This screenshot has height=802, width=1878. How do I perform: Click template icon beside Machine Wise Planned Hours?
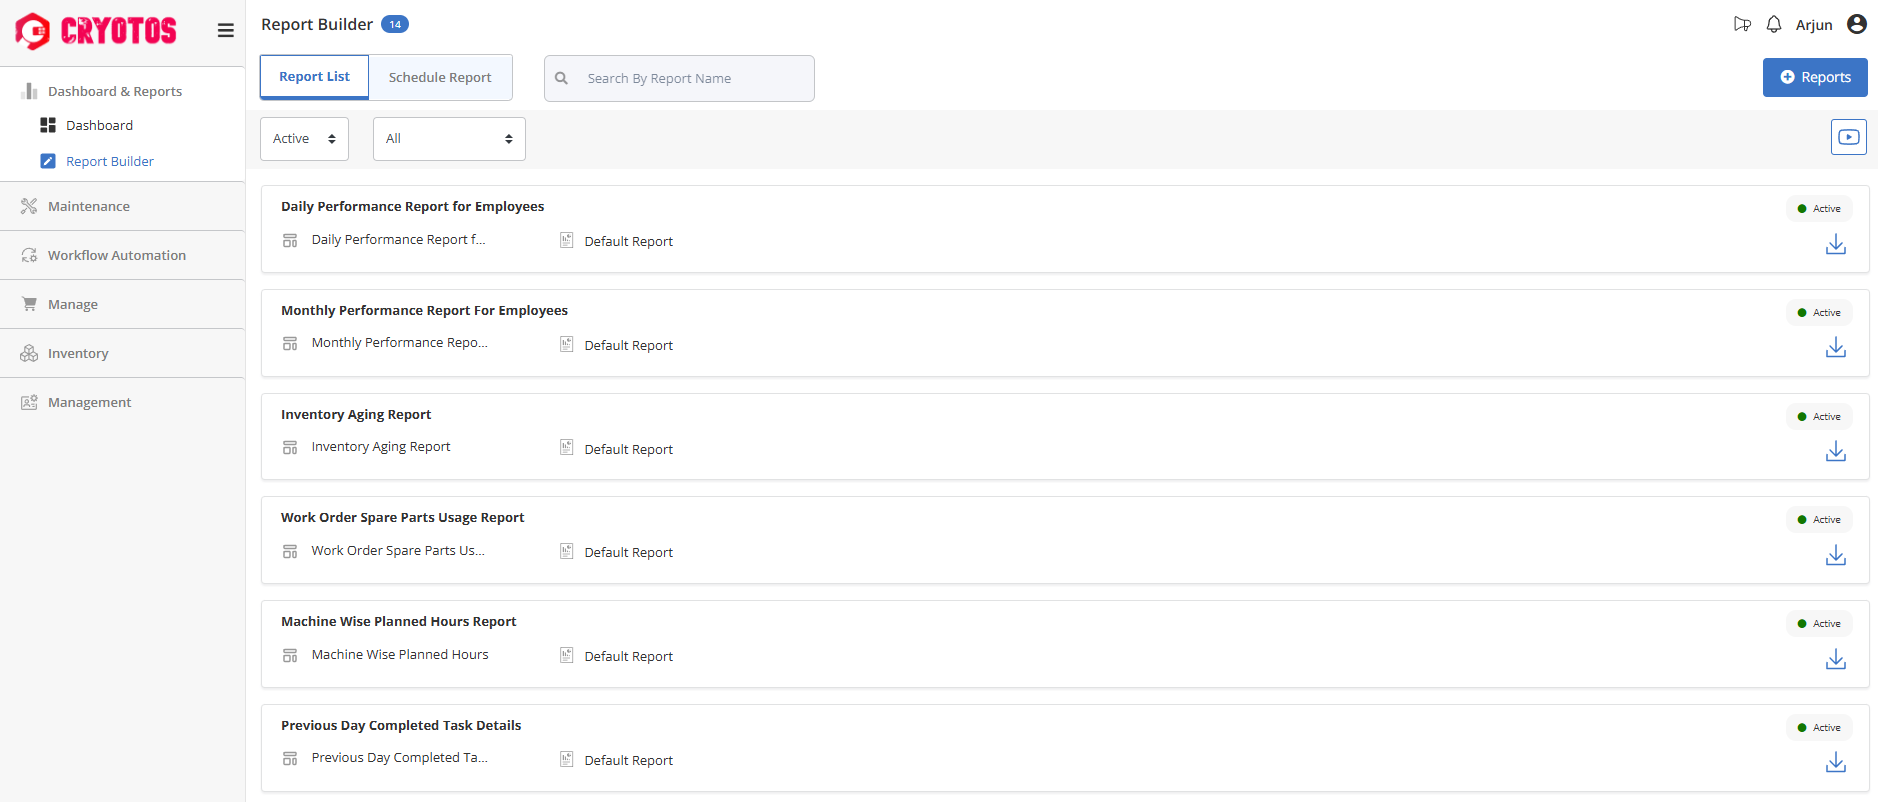tap(290, 655)
